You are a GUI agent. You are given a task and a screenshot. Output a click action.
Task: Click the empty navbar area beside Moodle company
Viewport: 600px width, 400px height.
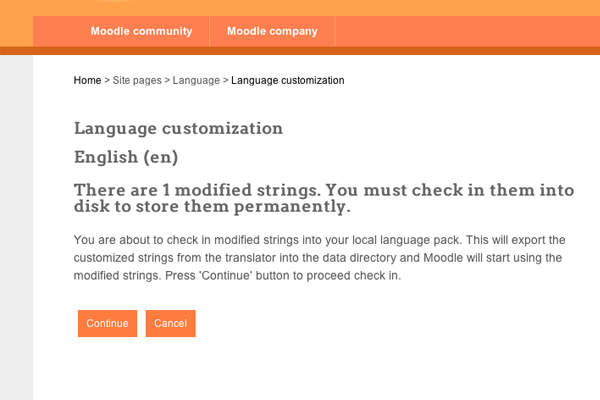point(467,31)
